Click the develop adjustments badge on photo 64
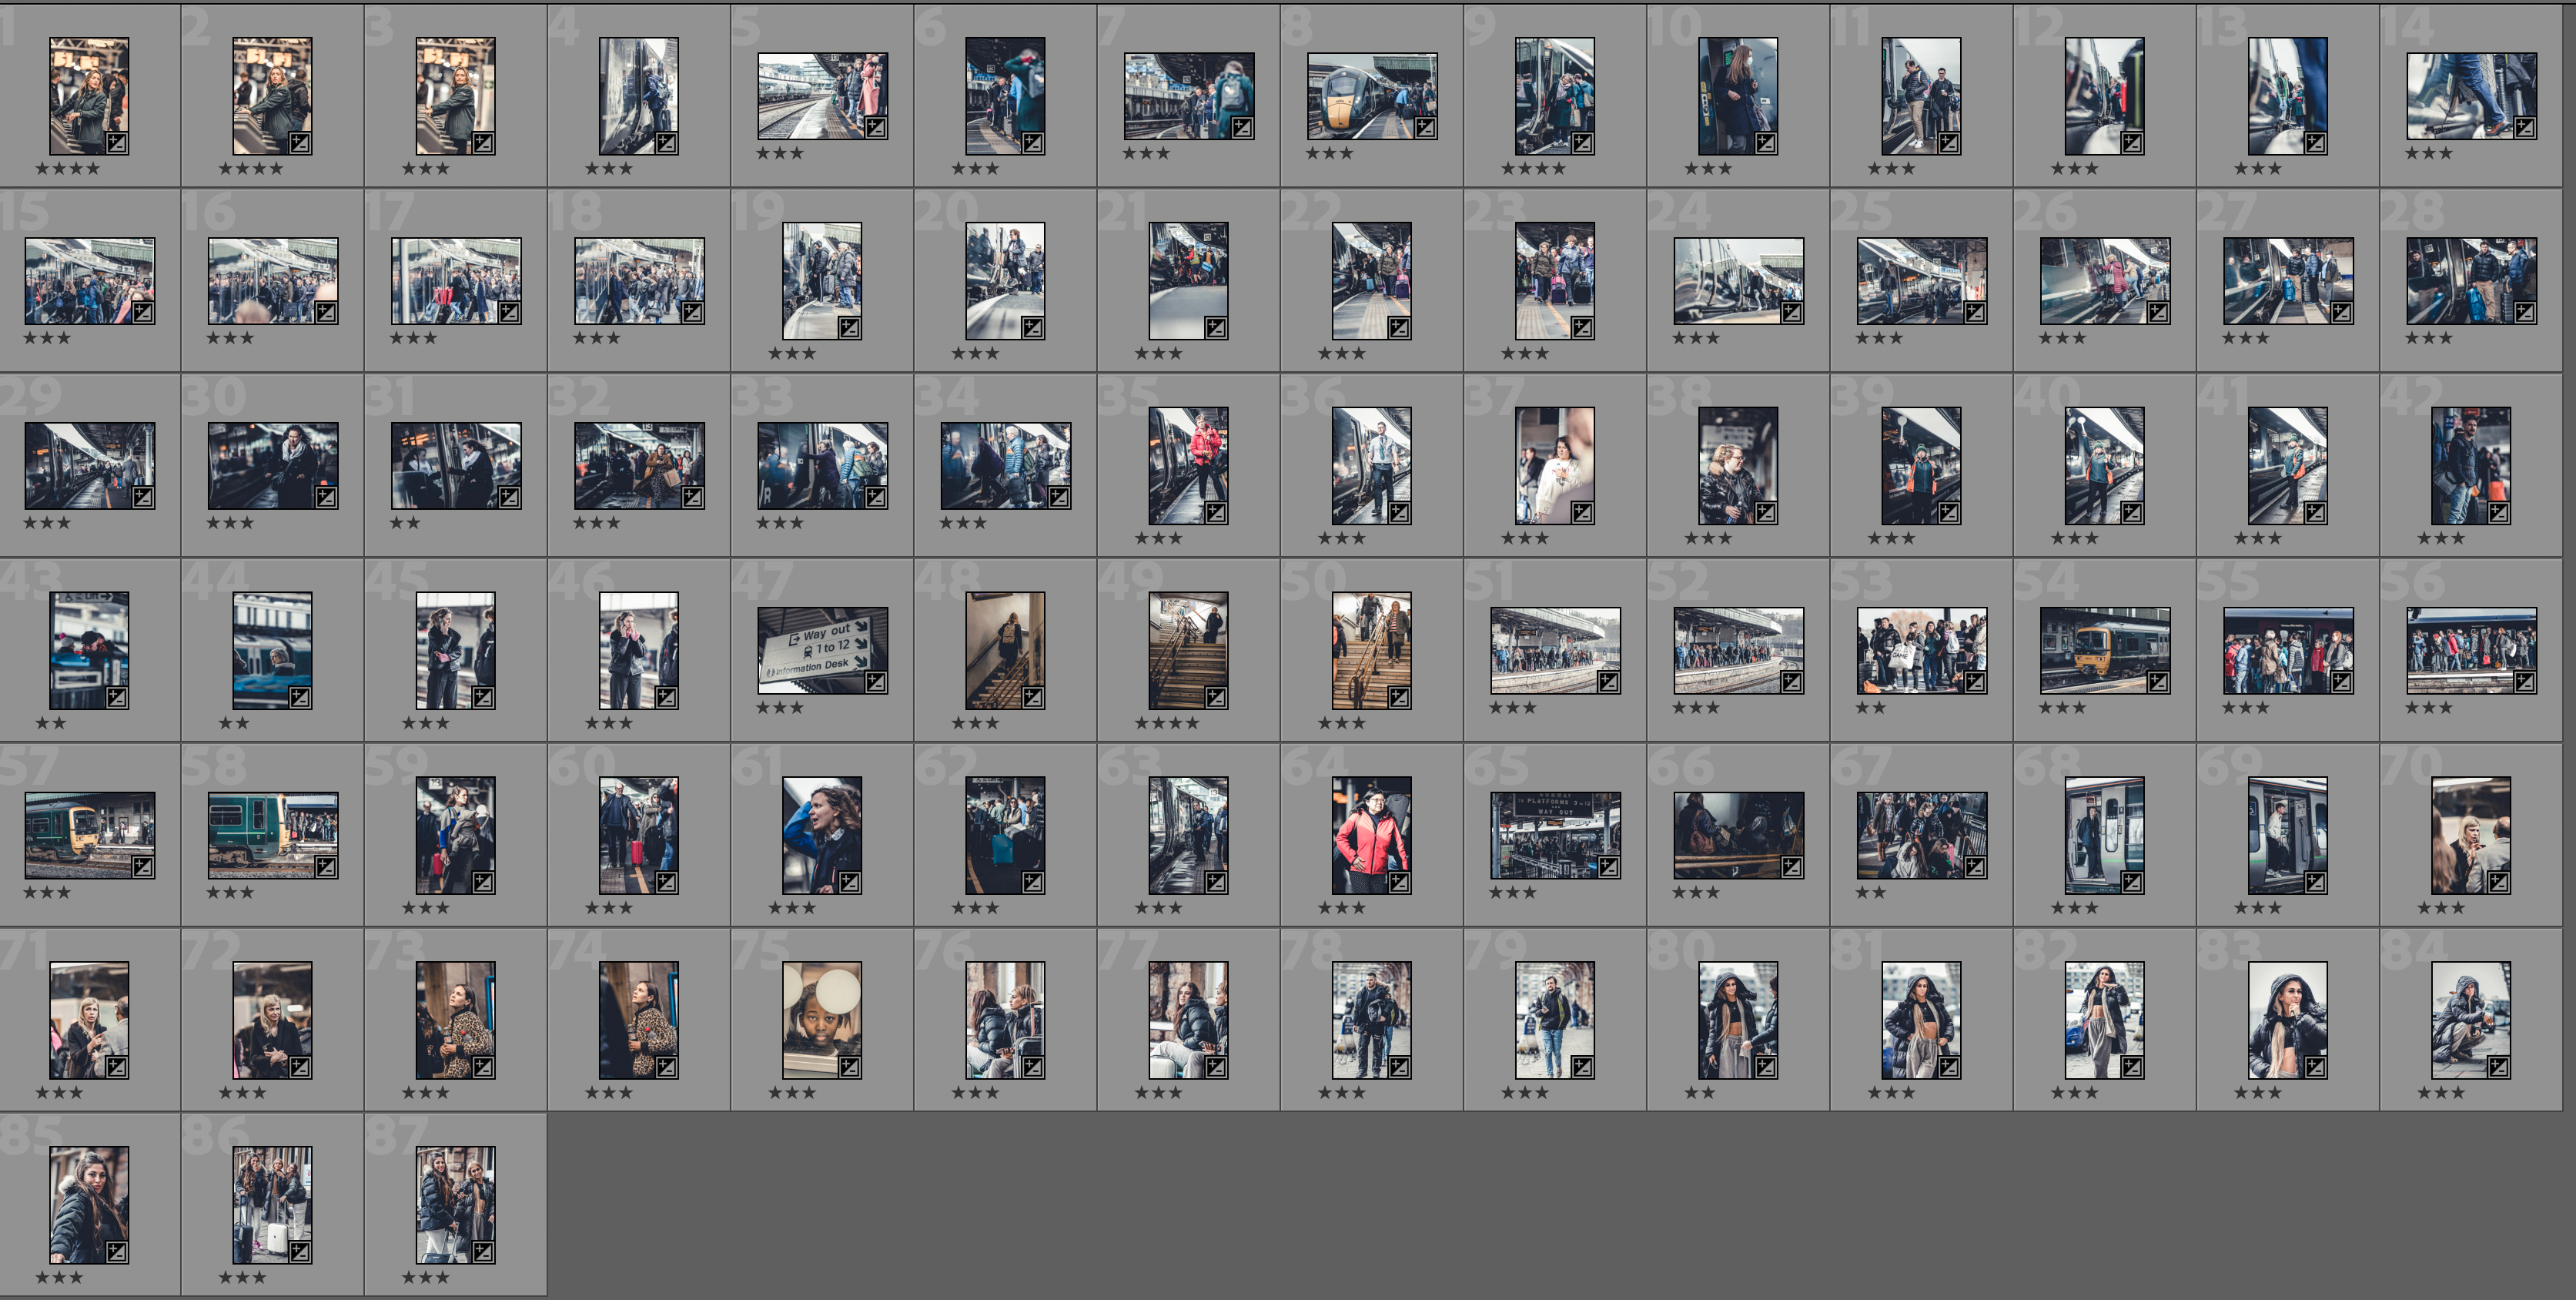 coord(1399,882)
